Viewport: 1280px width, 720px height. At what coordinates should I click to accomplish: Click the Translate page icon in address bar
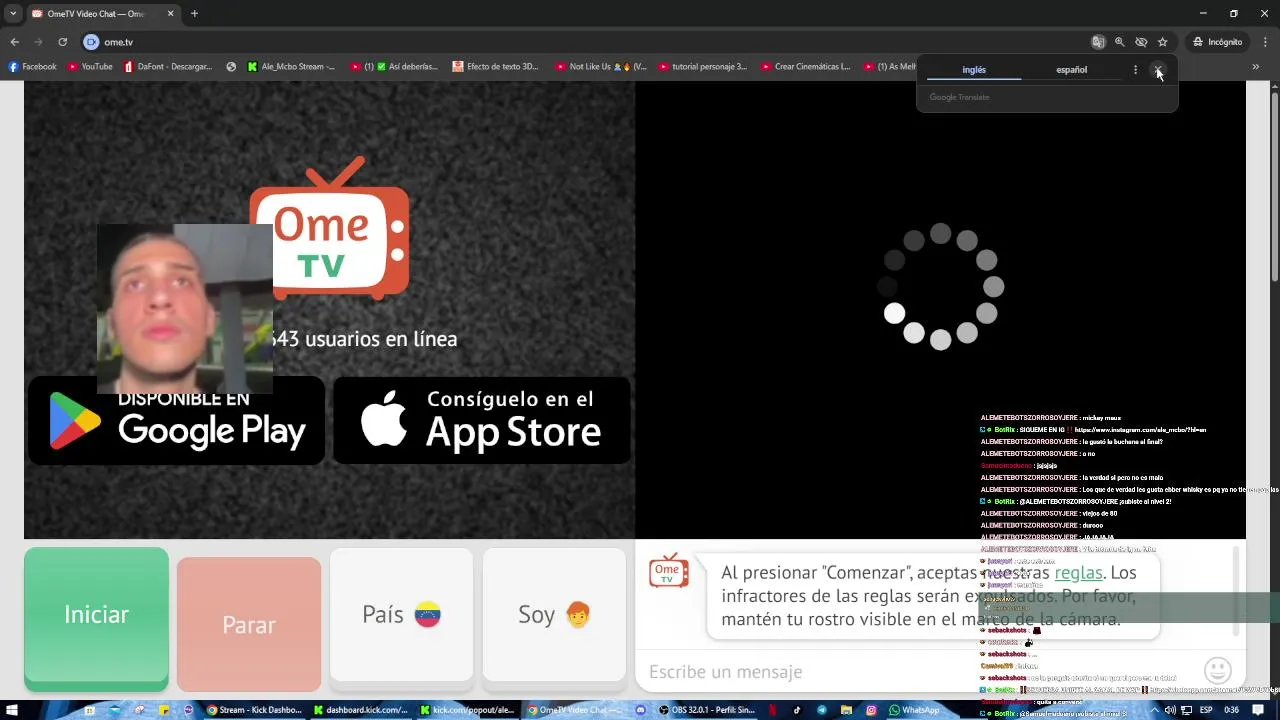pyautogui.click(x=1098, y=42)
